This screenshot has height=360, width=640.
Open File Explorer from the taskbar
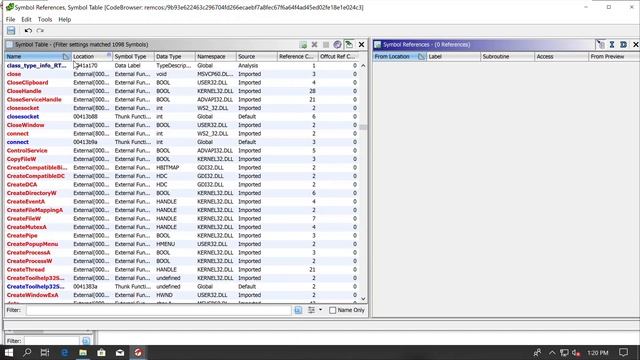83,352
